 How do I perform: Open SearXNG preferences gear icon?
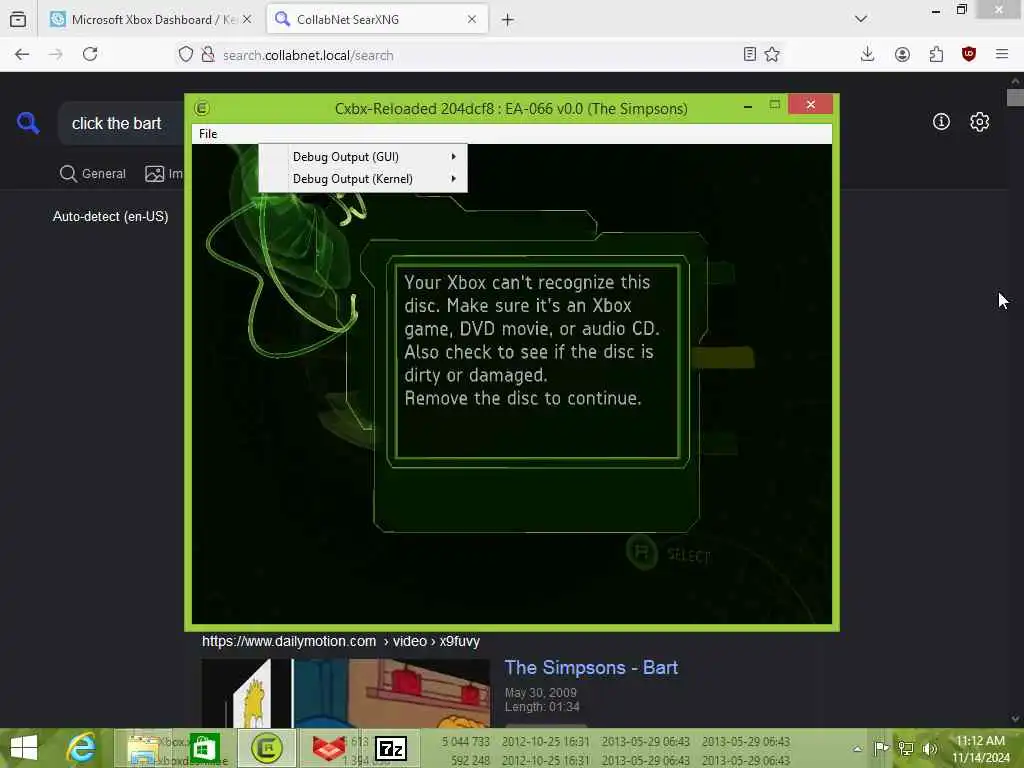(980, 122)
